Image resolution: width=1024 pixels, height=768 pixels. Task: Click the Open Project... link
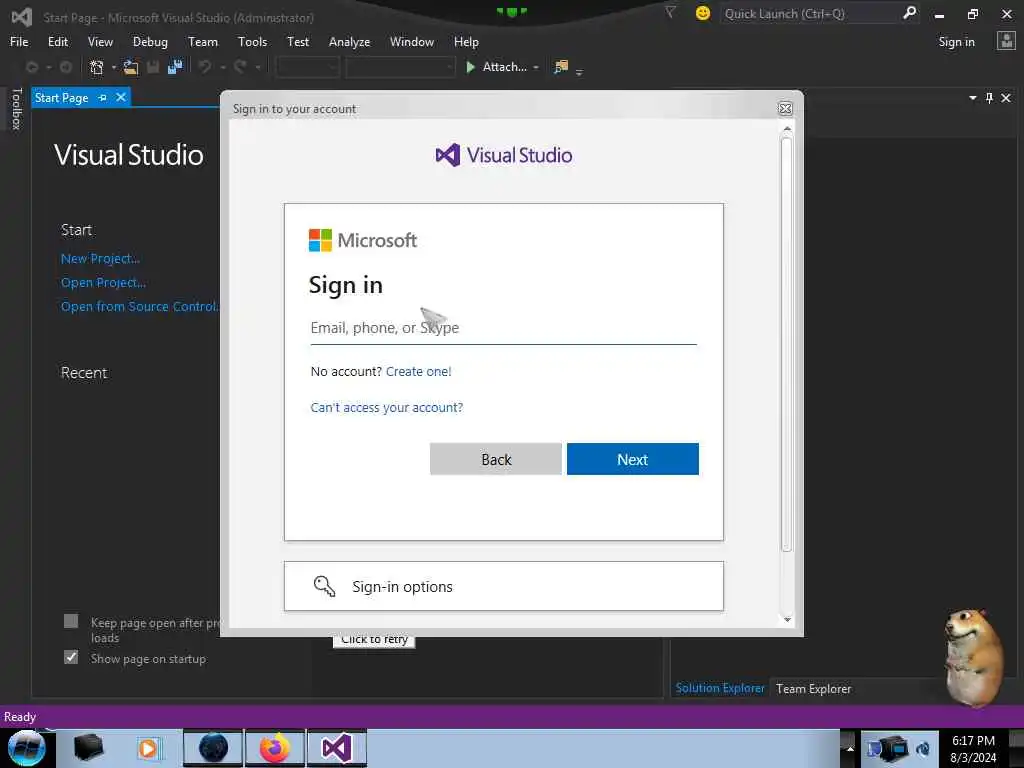coord(103,283)
